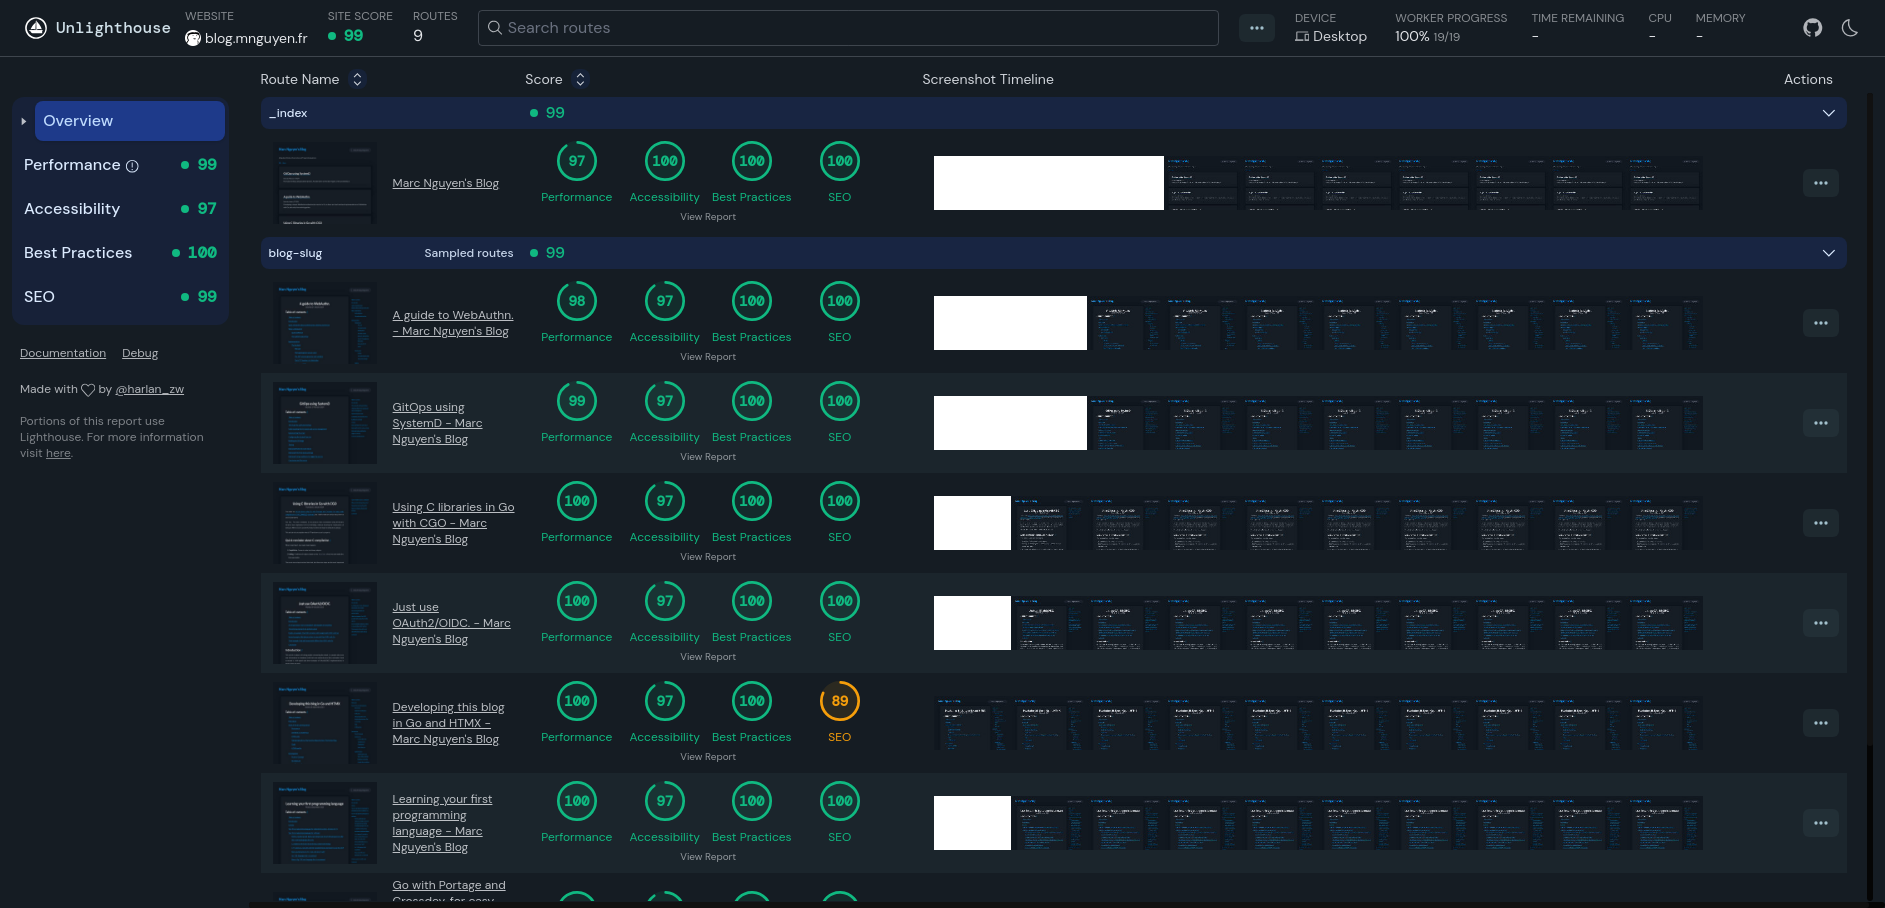Toggle dark mode moon icon
The height and width of the screenshot is (908, 1885).
point(1850,28)
